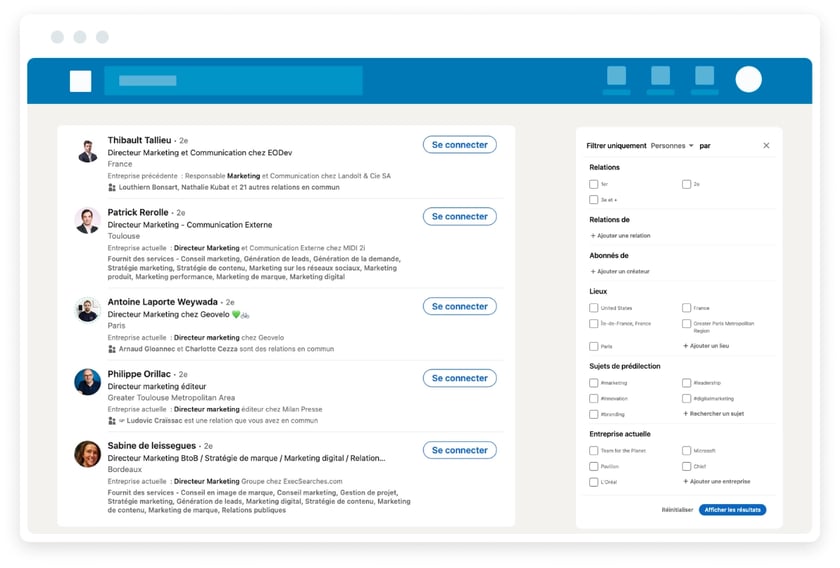Open Philippe Orillac's profile name link

pyautogui.click(x=138, y=374)
